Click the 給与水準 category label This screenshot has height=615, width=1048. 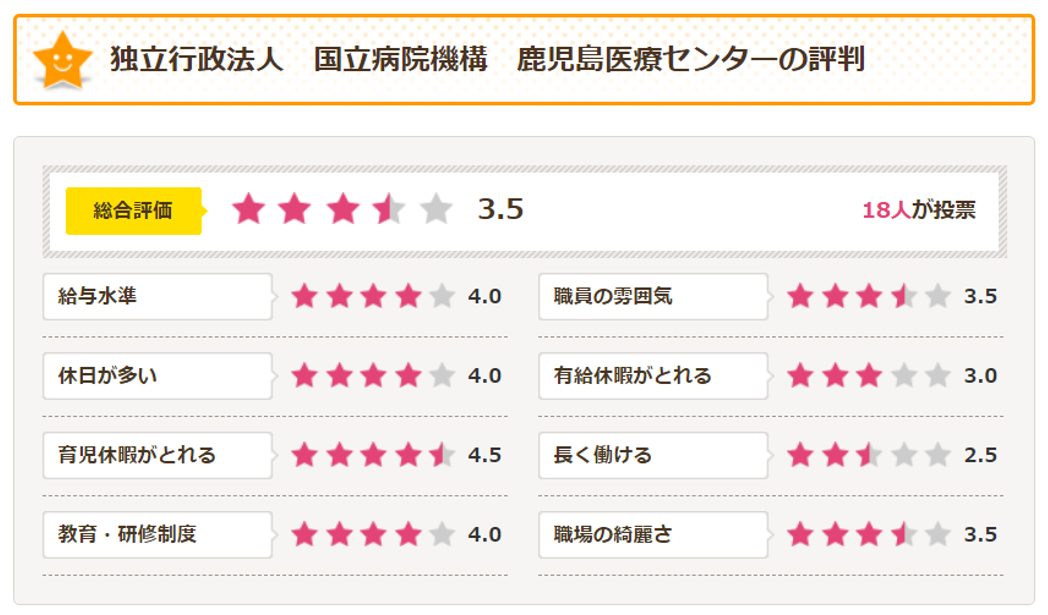coord(157,296)
